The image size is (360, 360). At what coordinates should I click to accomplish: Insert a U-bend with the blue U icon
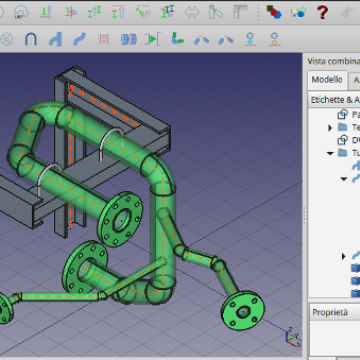point(31,39)
